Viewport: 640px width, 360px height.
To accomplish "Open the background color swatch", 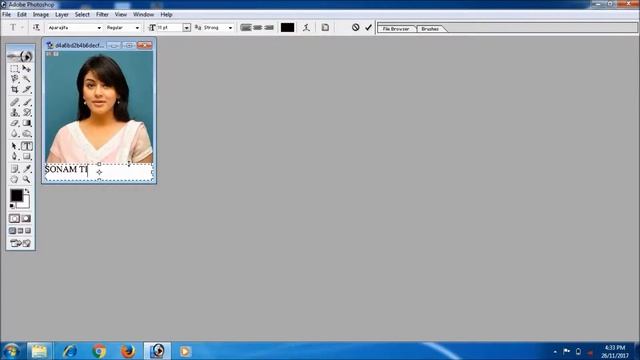I will pos(25,204).
